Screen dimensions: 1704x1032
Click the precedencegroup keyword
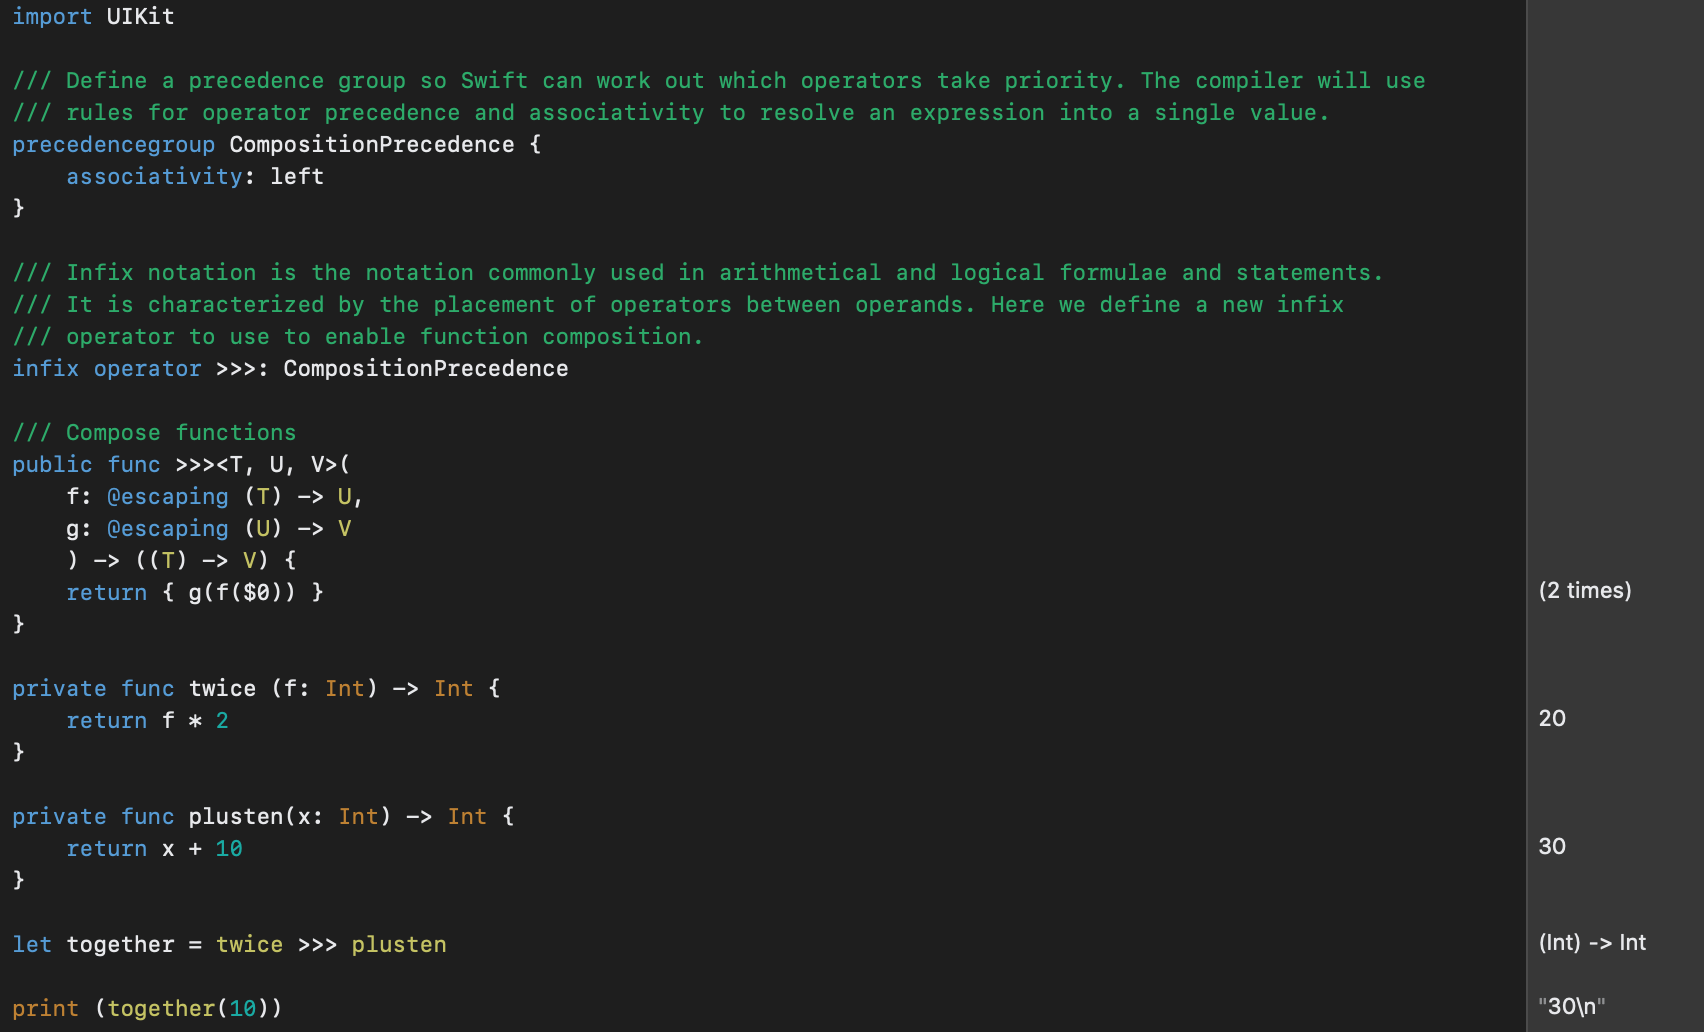click(113, 145)
